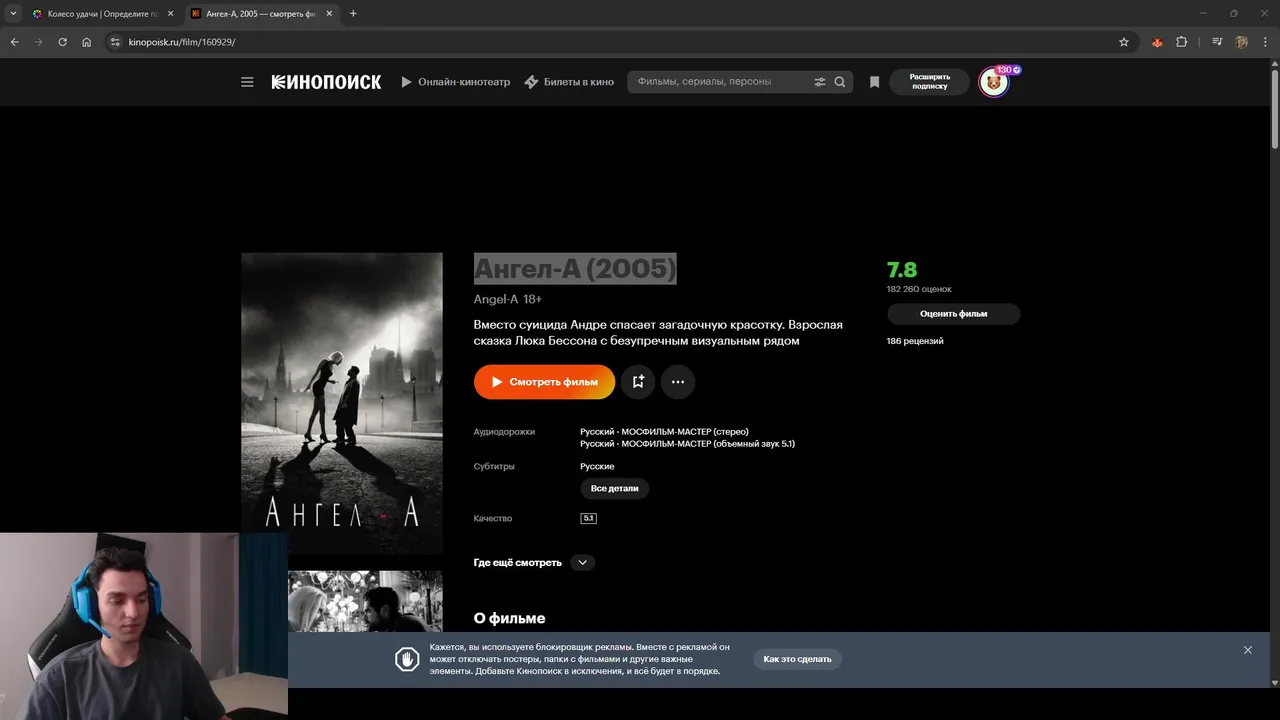Expand Где ещё смотреть chevron
Viewport: 1280px width, 720px height.
tap(583, 563)
